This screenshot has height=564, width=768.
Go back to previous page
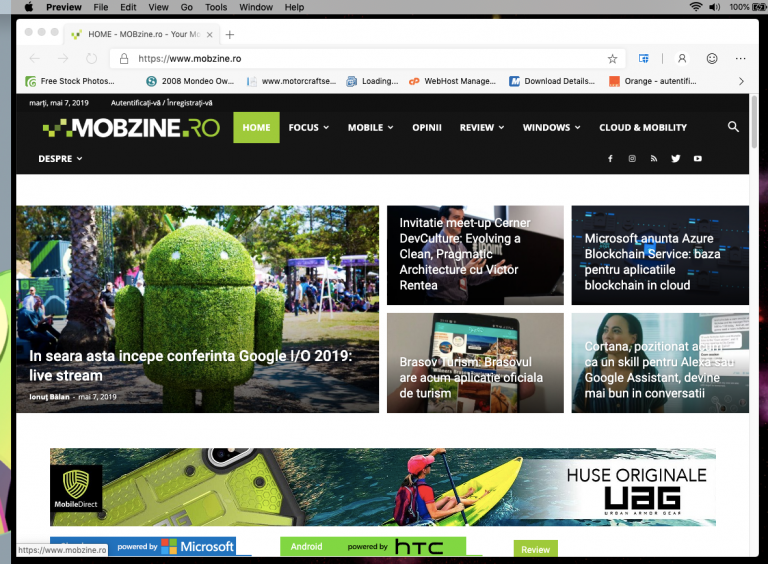pyautogui.click(x=34, y=58)
